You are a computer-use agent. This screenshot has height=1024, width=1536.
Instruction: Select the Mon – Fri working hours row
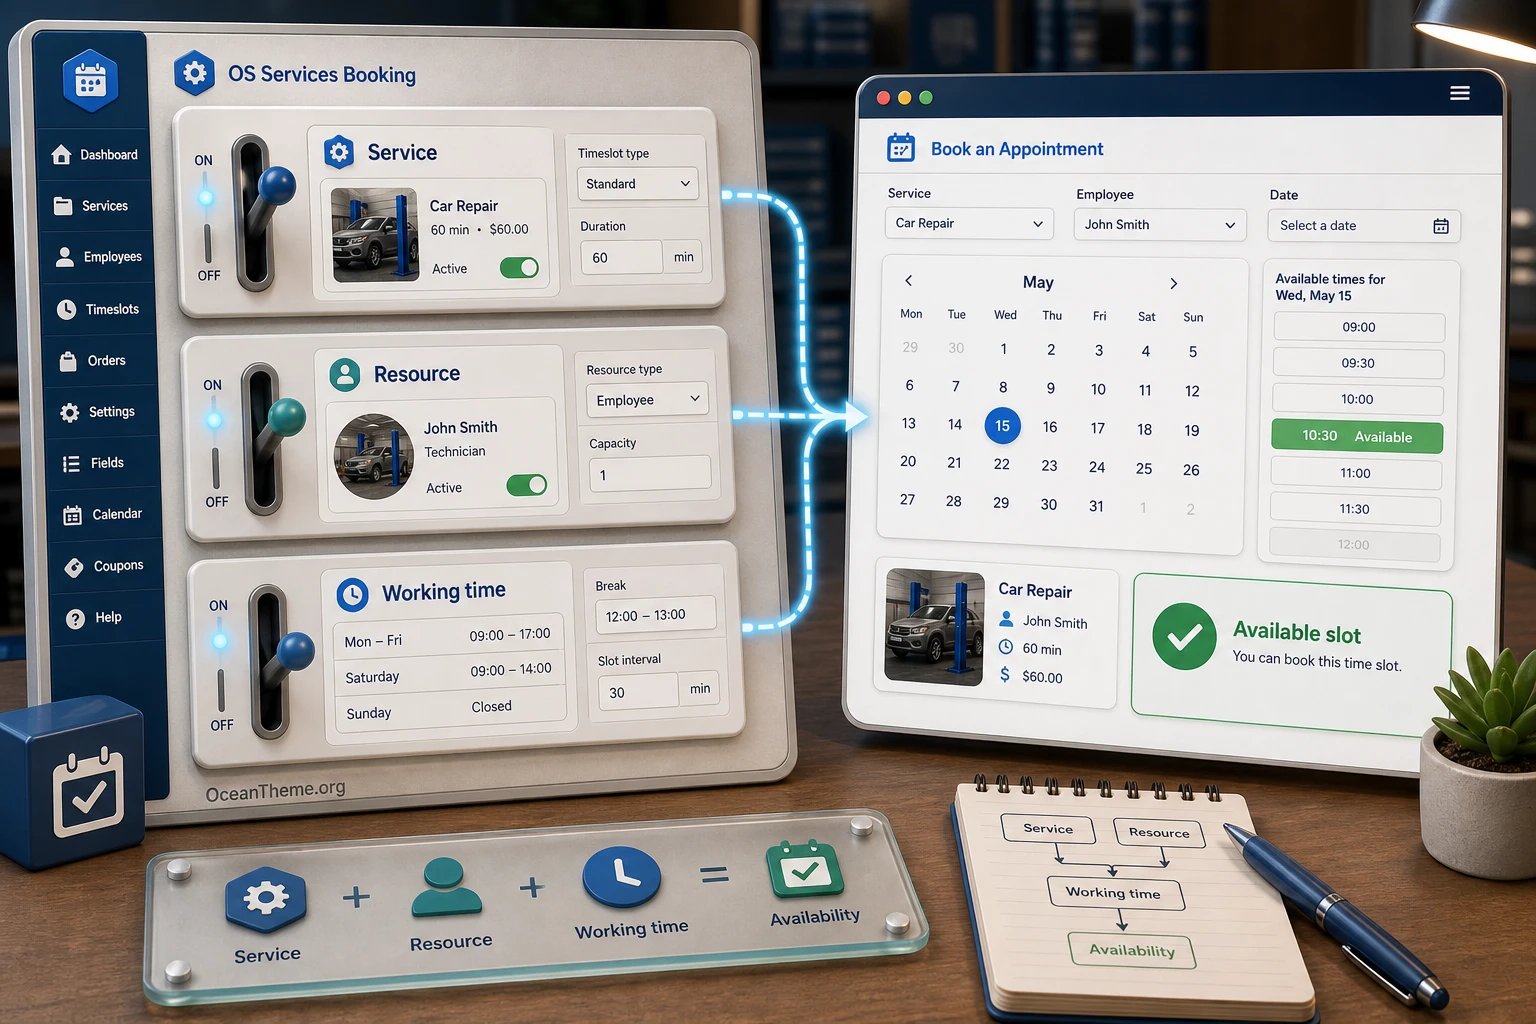coord(448,638)
